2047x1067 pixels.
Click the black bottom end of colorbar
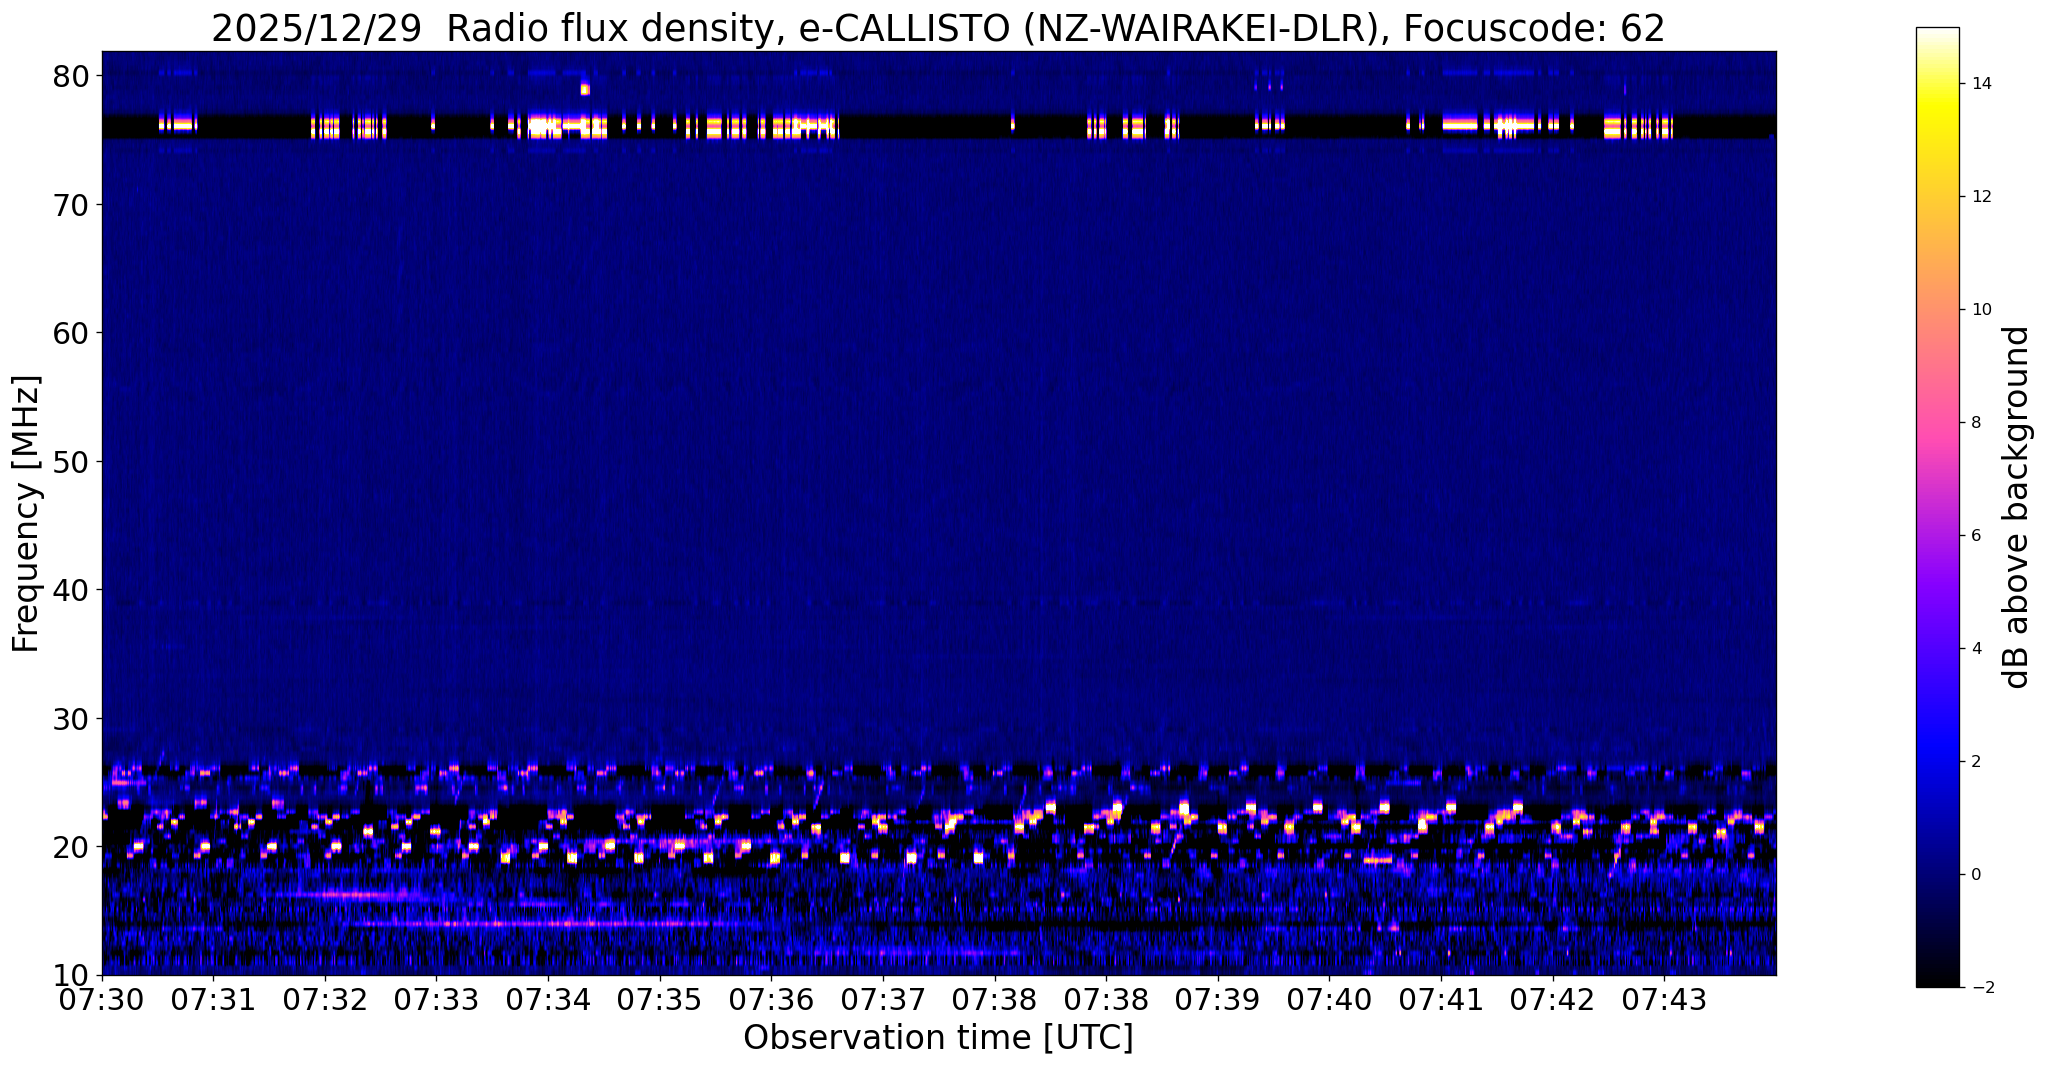click(1937, 981)
